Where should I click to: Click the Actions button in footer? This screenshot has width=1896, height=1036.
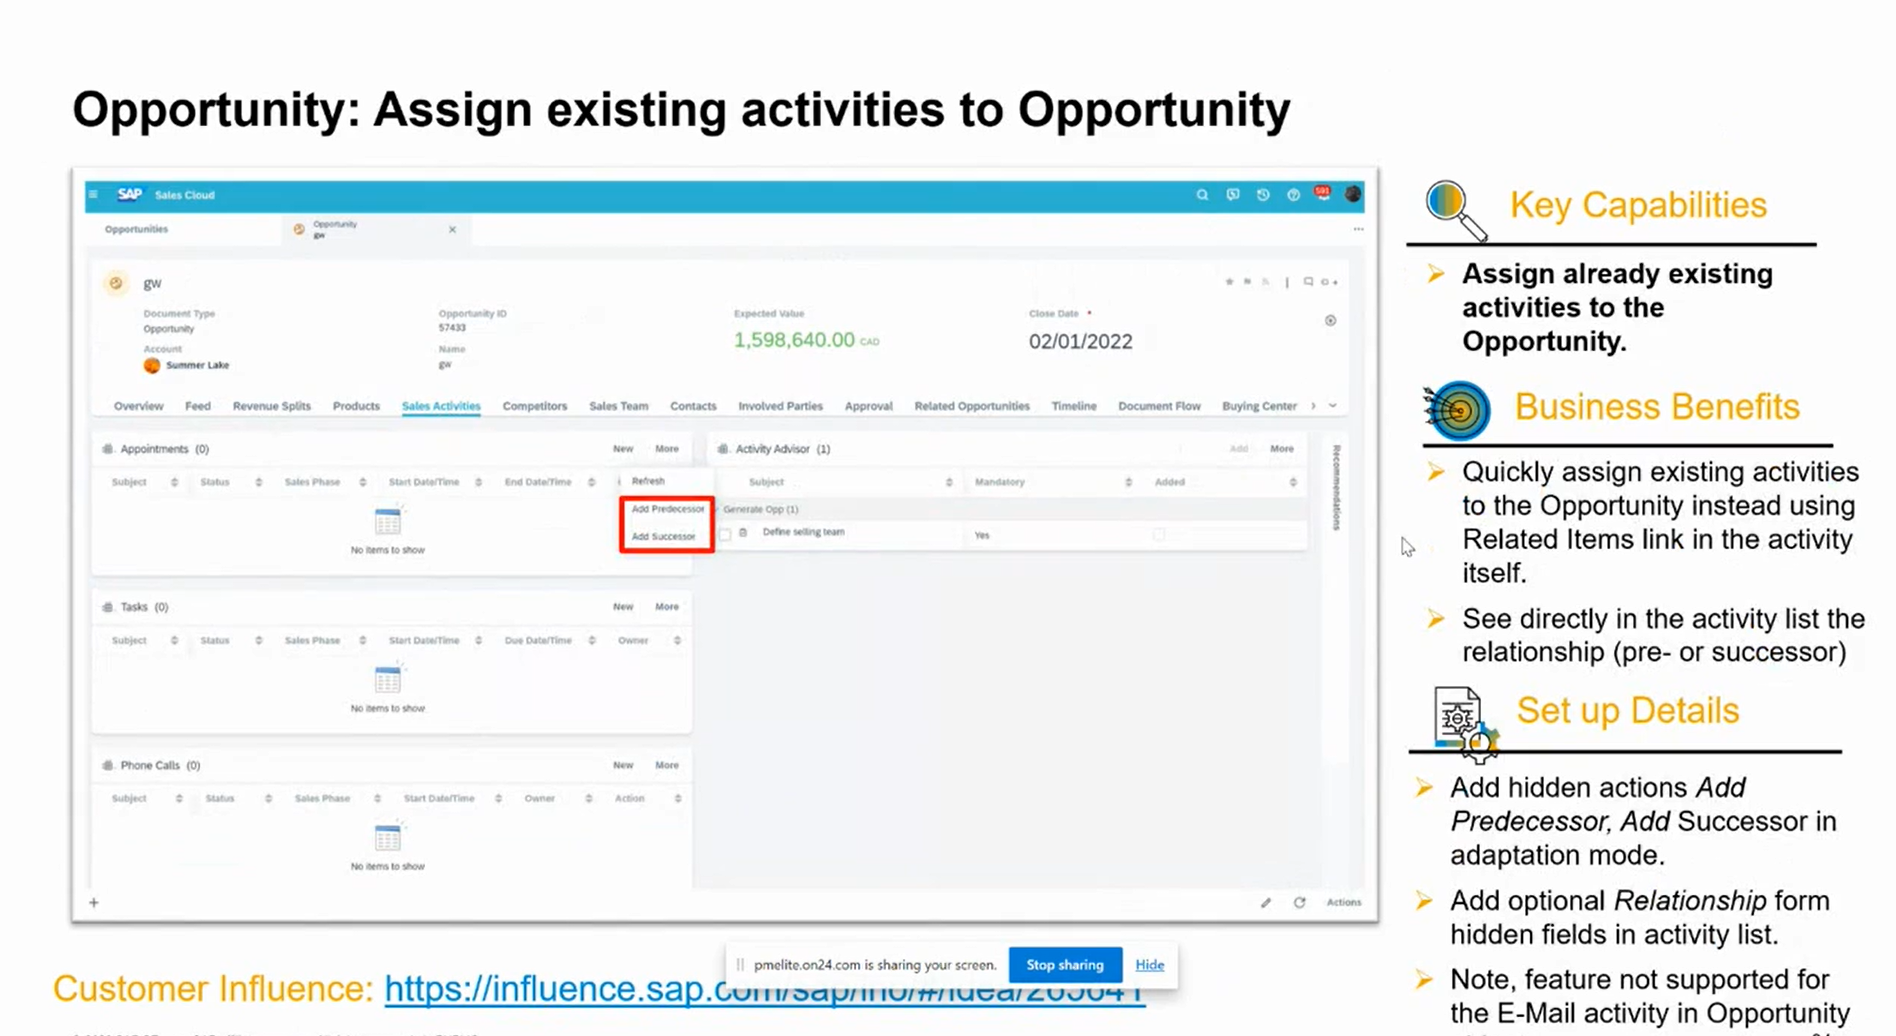pyautogui.click(x=1343, y=902)
